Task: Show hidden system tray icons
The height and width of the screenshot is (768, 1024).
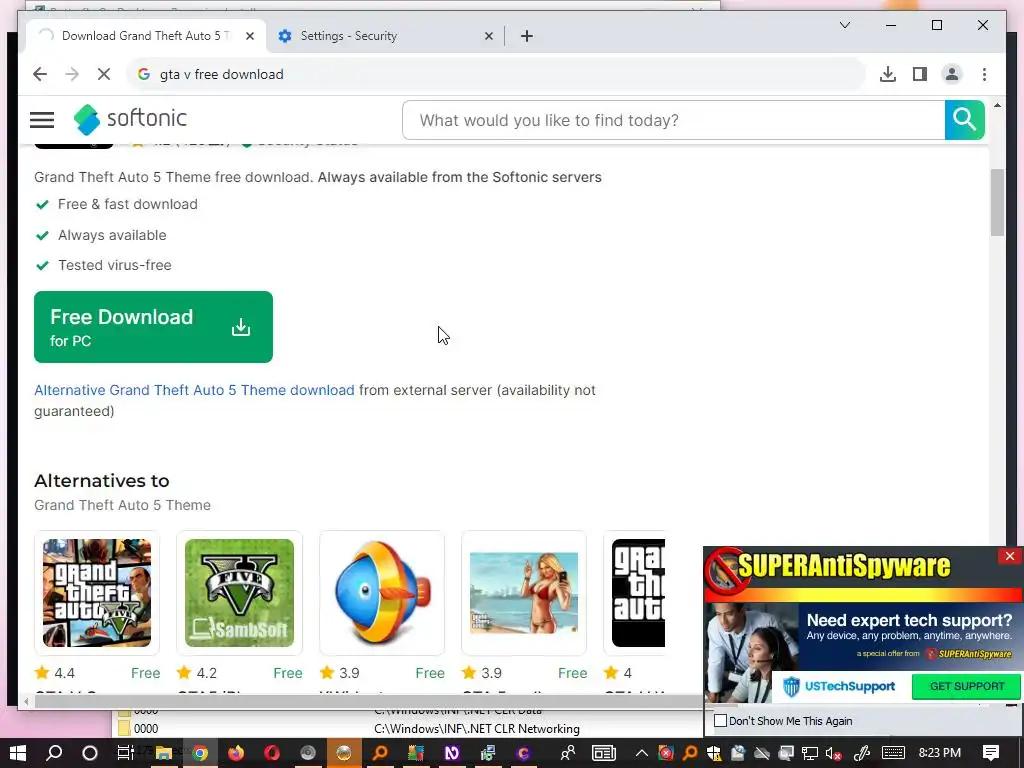Action: (x=641, y=753)
